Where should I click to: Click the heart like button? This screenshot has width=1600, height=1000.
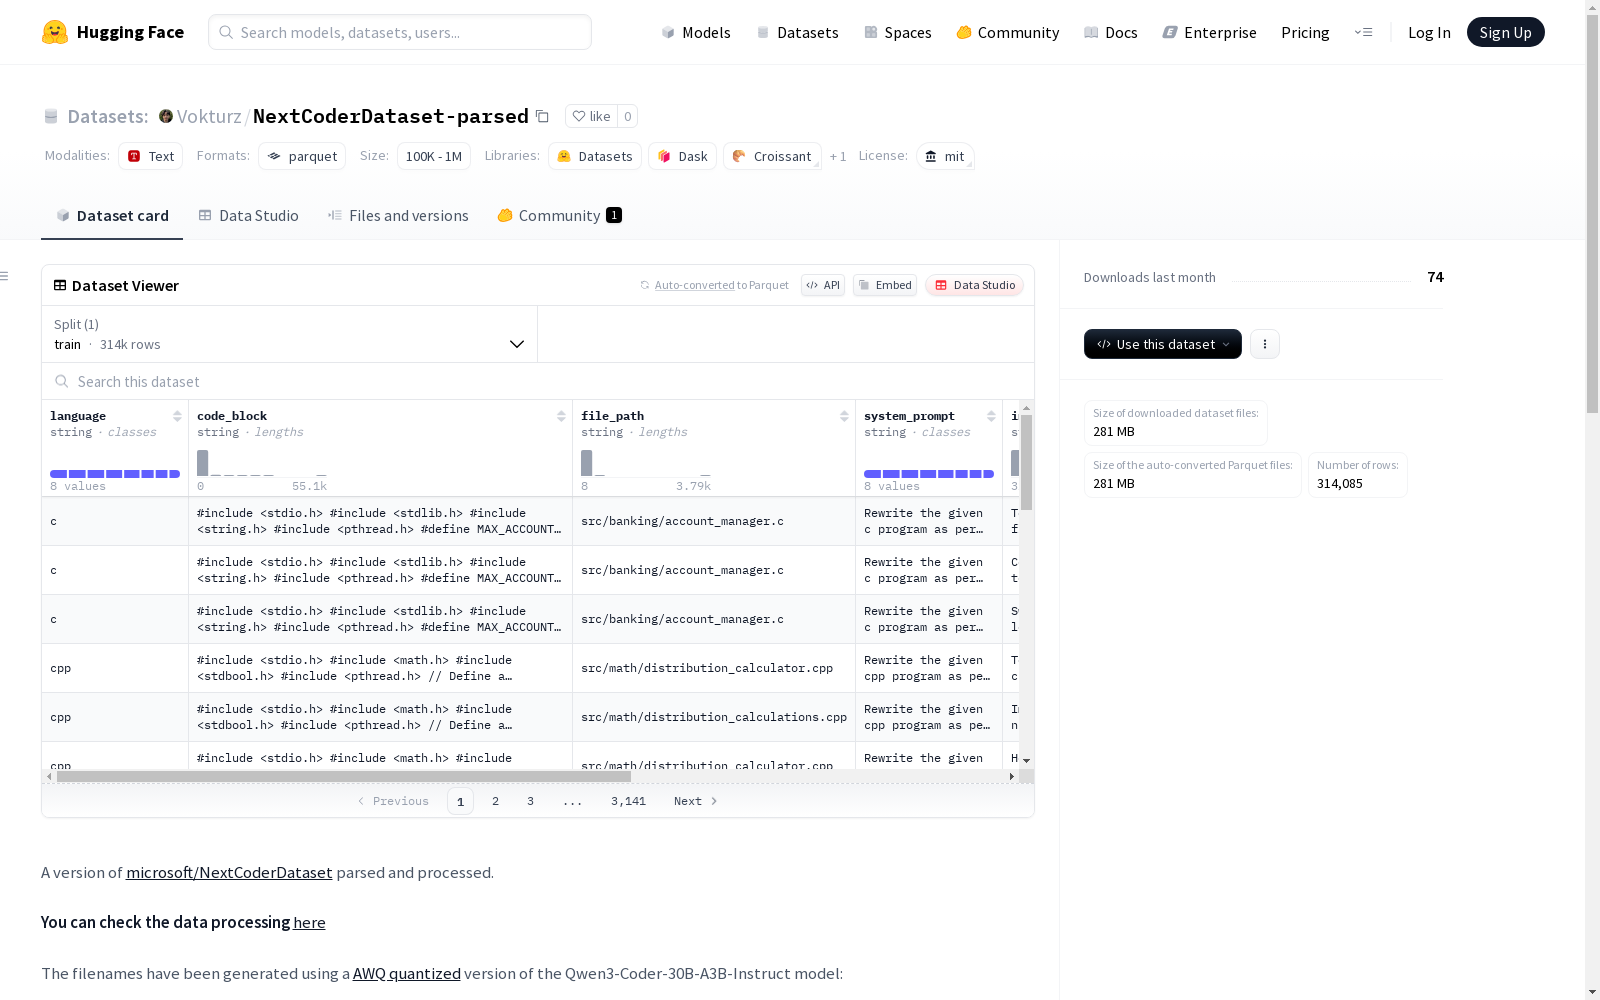coord(591,116)
